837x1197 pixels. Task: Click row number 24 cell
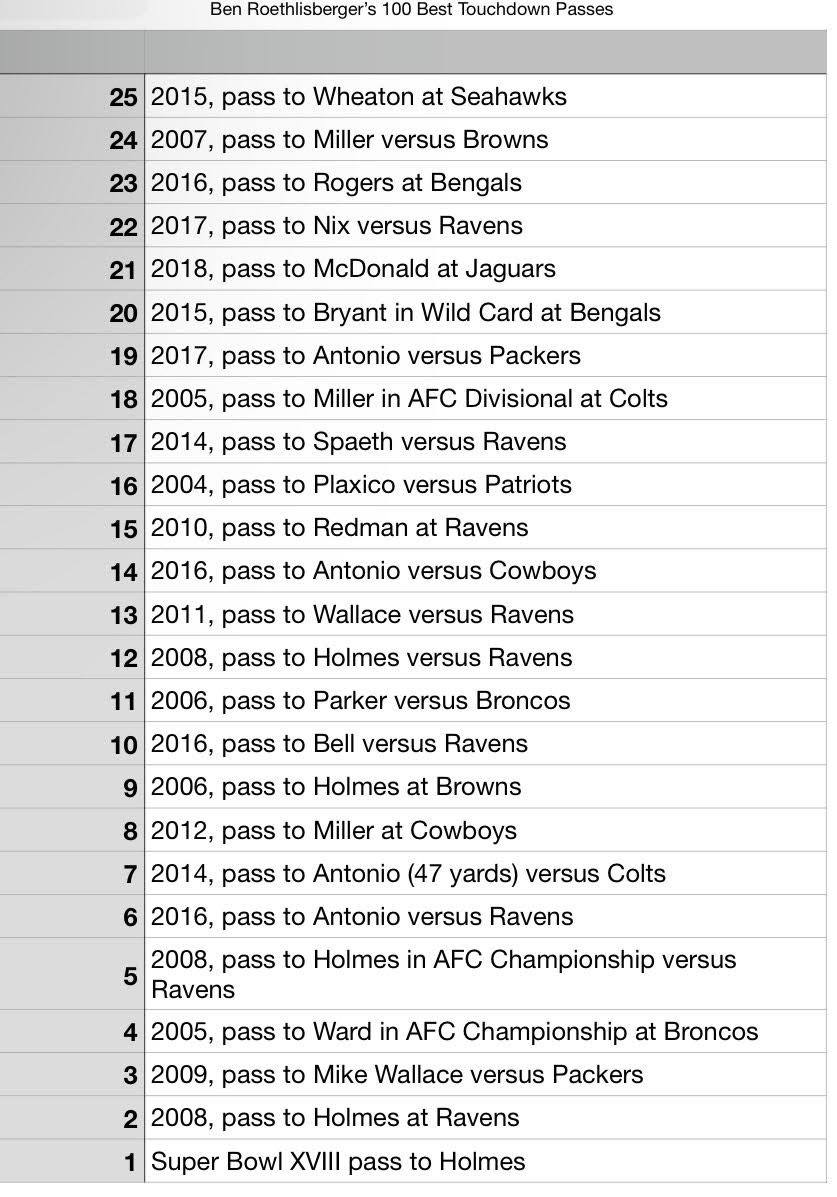(x=72, y=140)
